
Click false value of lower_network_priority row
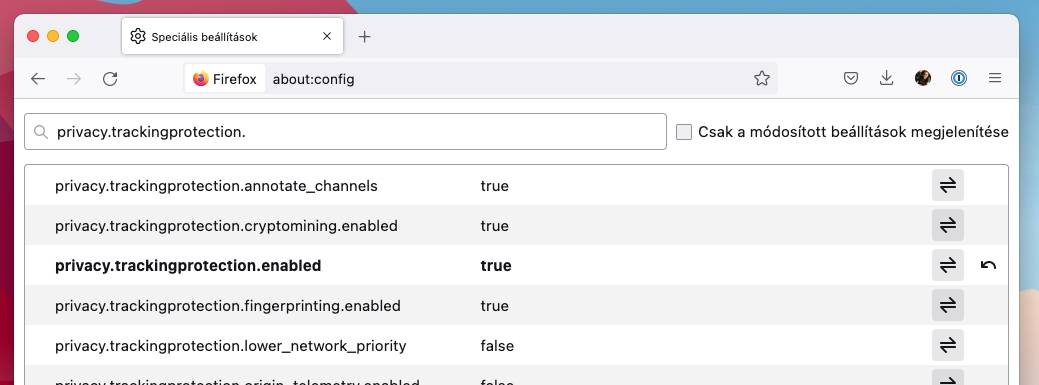point(497,346)
